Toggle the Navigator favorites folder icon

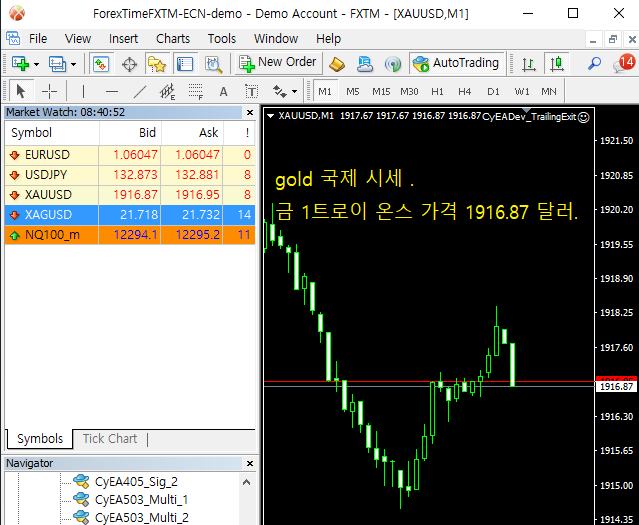click(157, 64)
